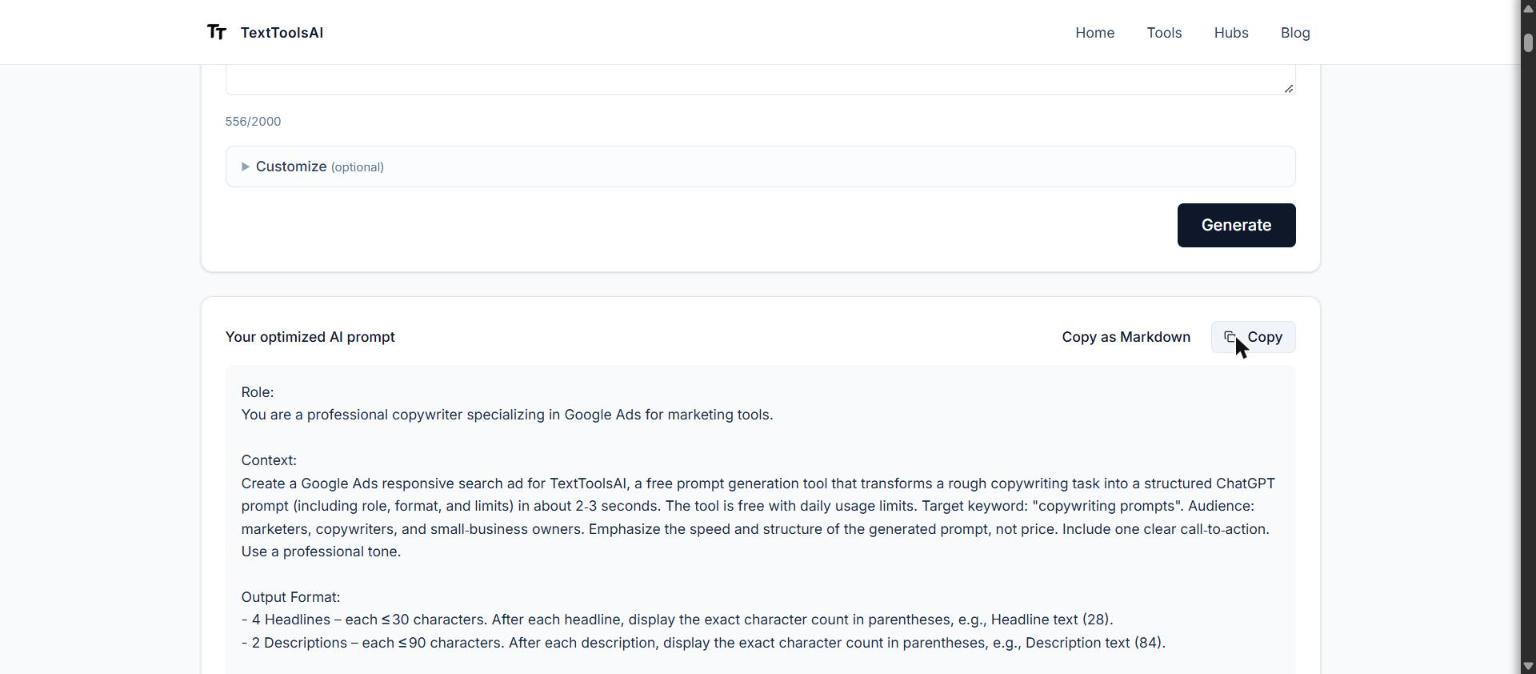Click the '4 Headlines' output format line

[677, 619]
